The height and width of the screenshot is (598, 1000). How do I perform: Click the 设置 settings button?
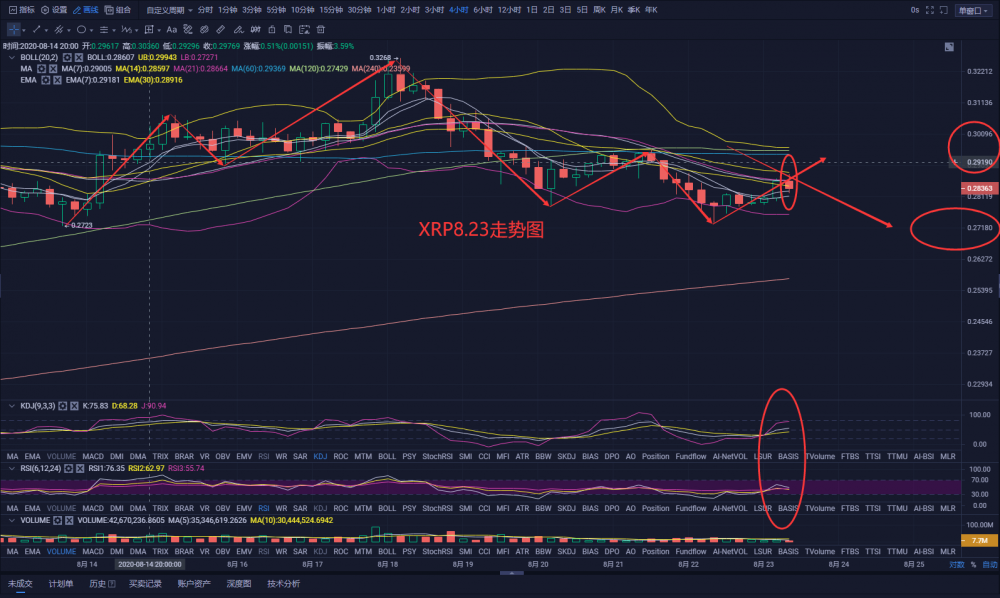[54, 10]
